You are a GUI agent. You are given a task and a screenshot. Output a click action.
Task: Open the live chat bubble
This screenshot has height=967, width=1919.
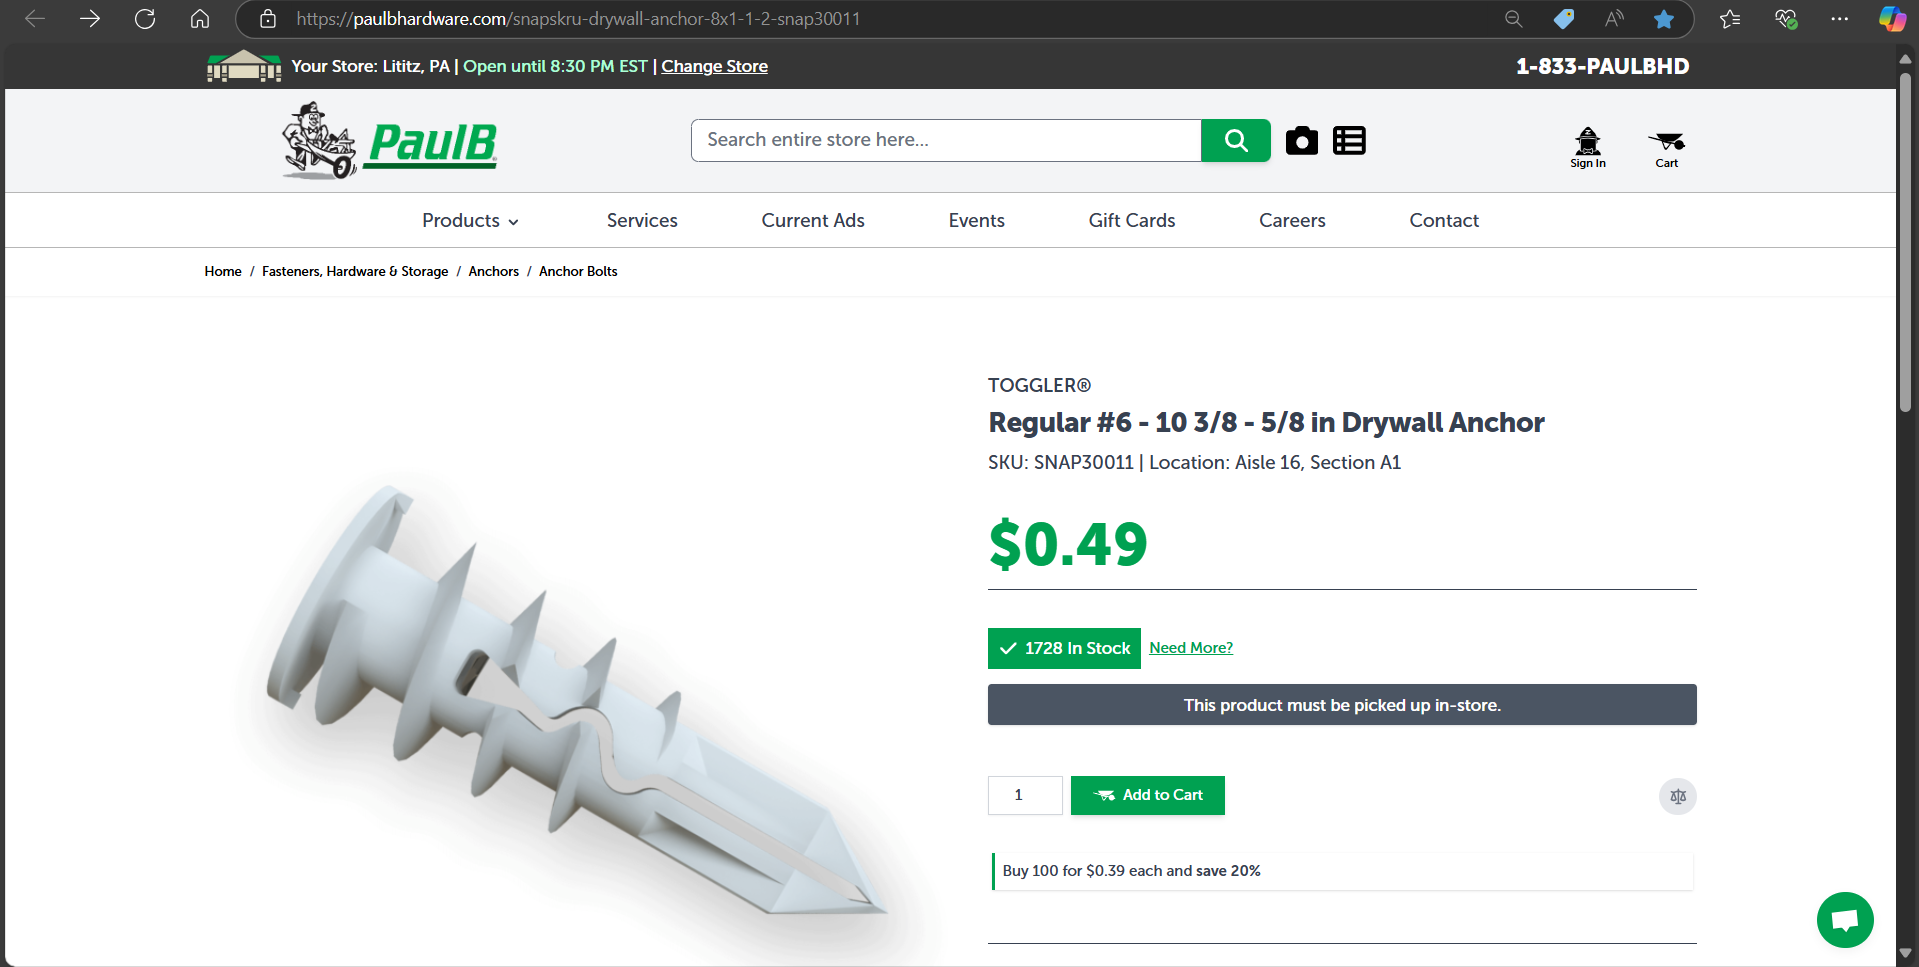1845,920
